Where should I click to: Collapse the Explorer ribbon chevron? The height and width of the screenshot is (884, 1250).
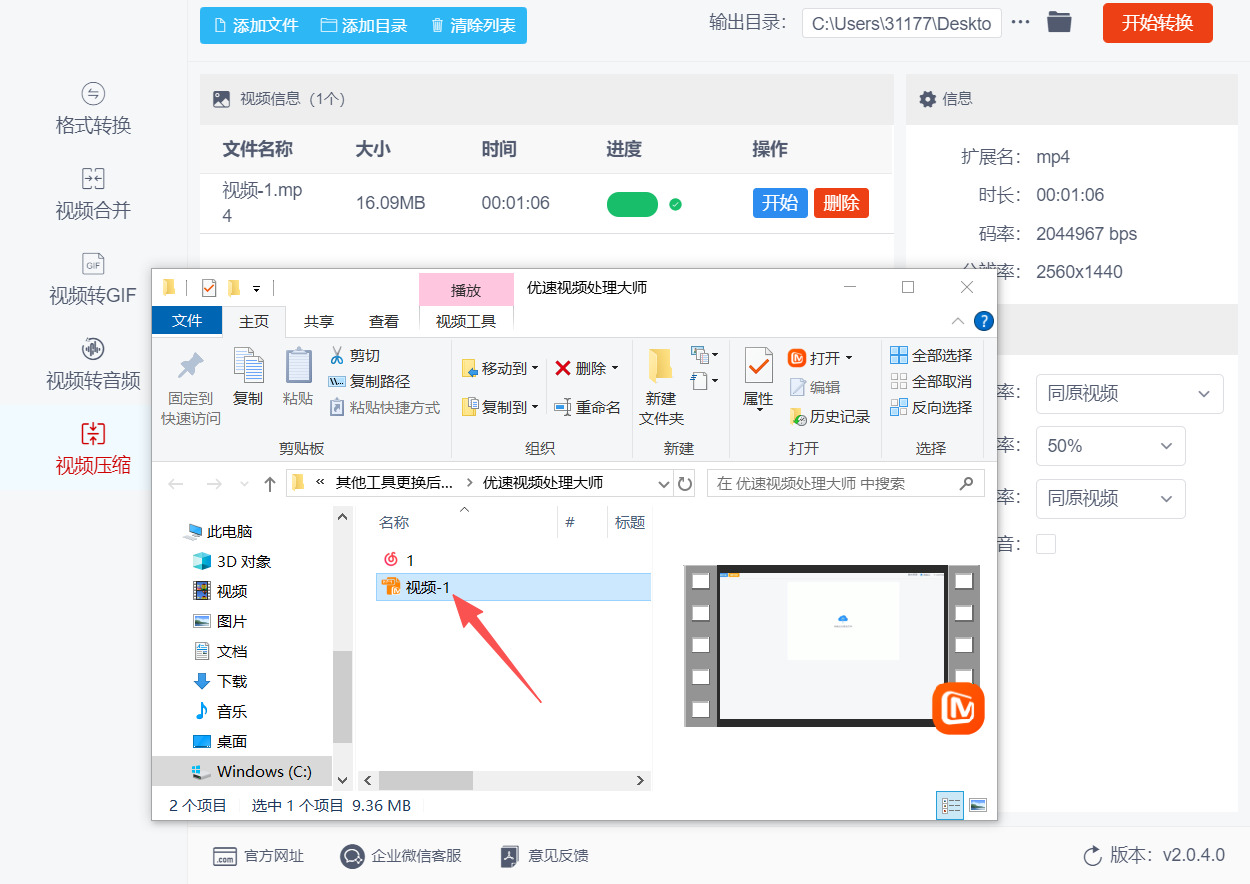pos(957,321)
